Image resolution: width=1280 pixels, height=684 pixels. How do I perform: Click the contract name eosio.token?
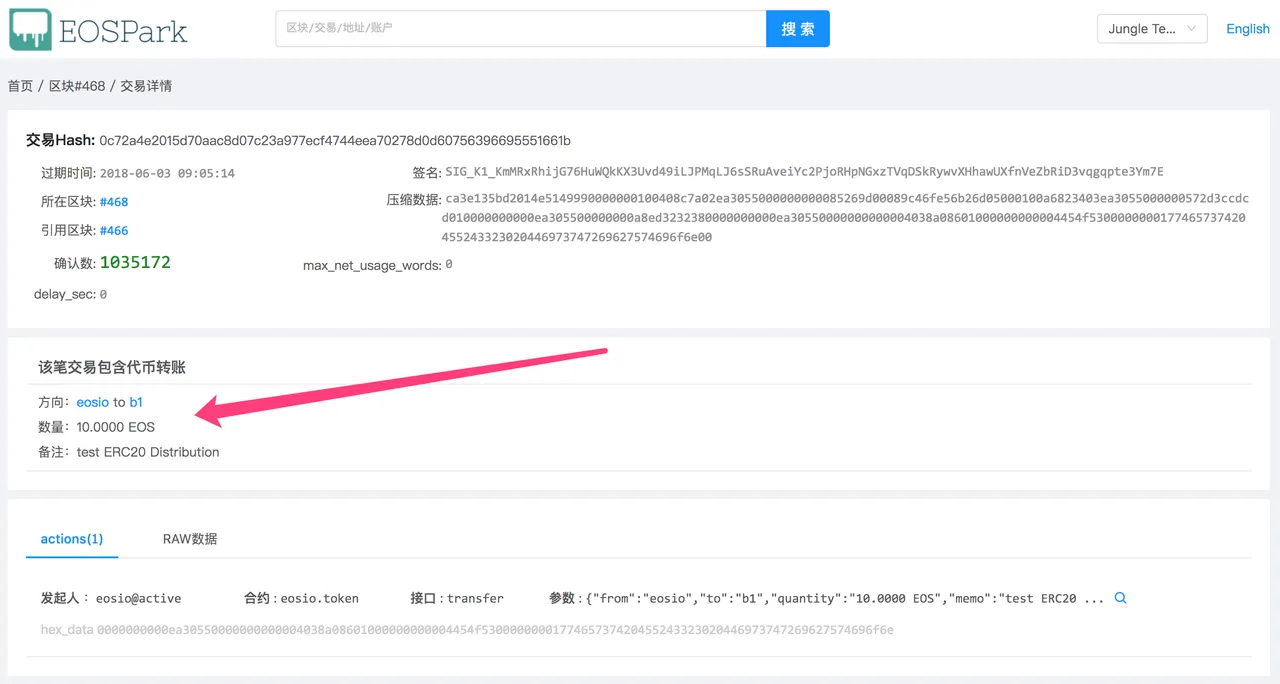(x=319, y=599)
